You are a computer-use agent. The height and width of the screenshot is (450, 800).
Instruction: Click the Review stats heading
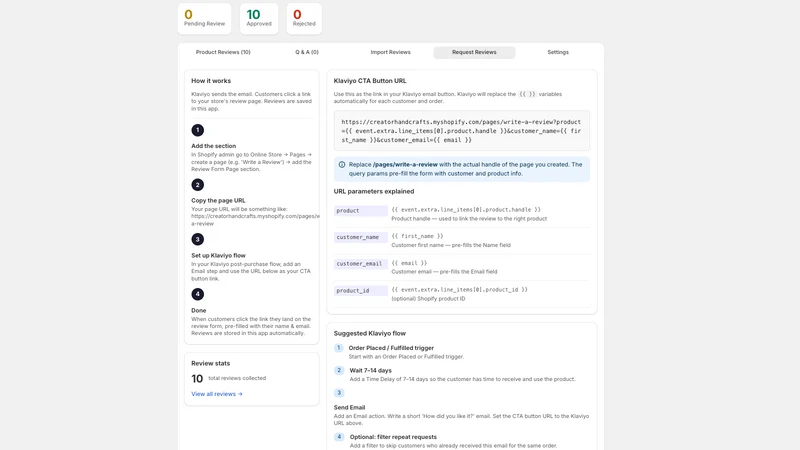[x=211, y=363]
